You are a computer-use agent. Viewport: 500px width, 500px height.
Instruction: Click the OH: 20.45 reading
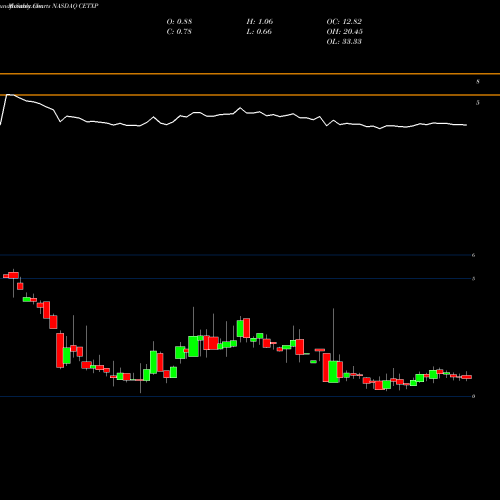(345, 31)
